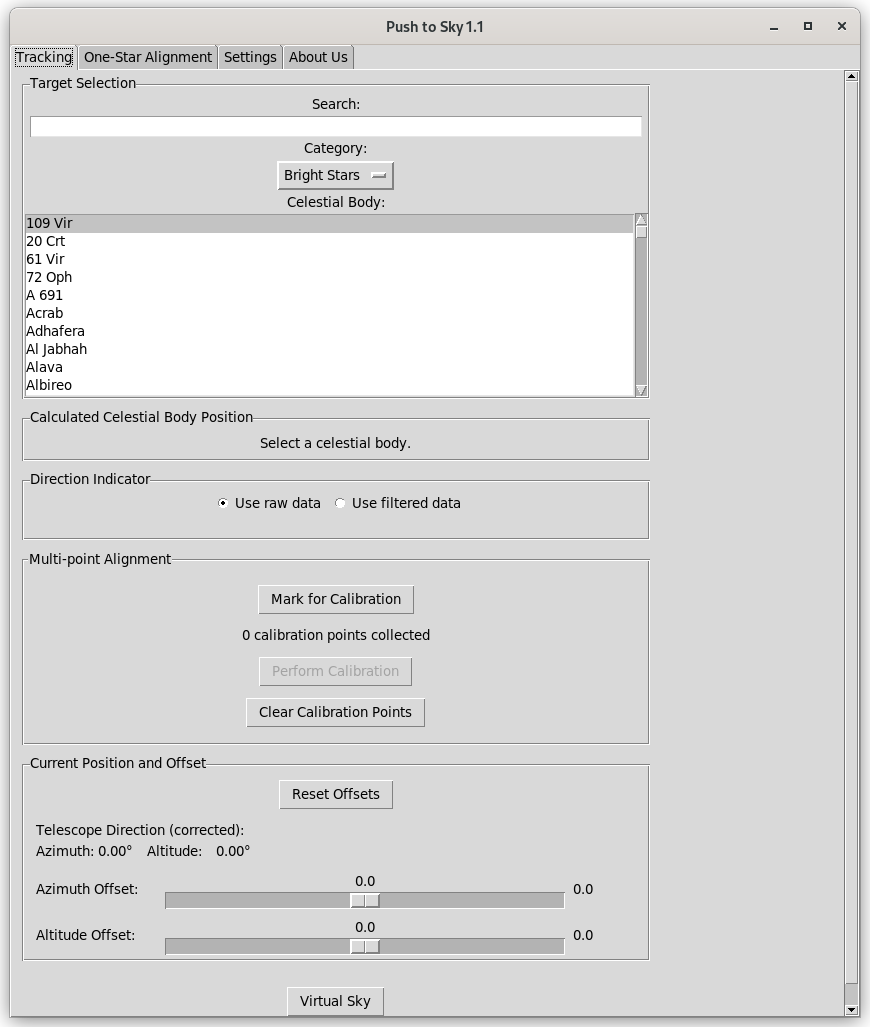This screenshot has width=870, height=1027.
Task: Click the star list scroll-down arrow
Action: click(x=641, y=390)
